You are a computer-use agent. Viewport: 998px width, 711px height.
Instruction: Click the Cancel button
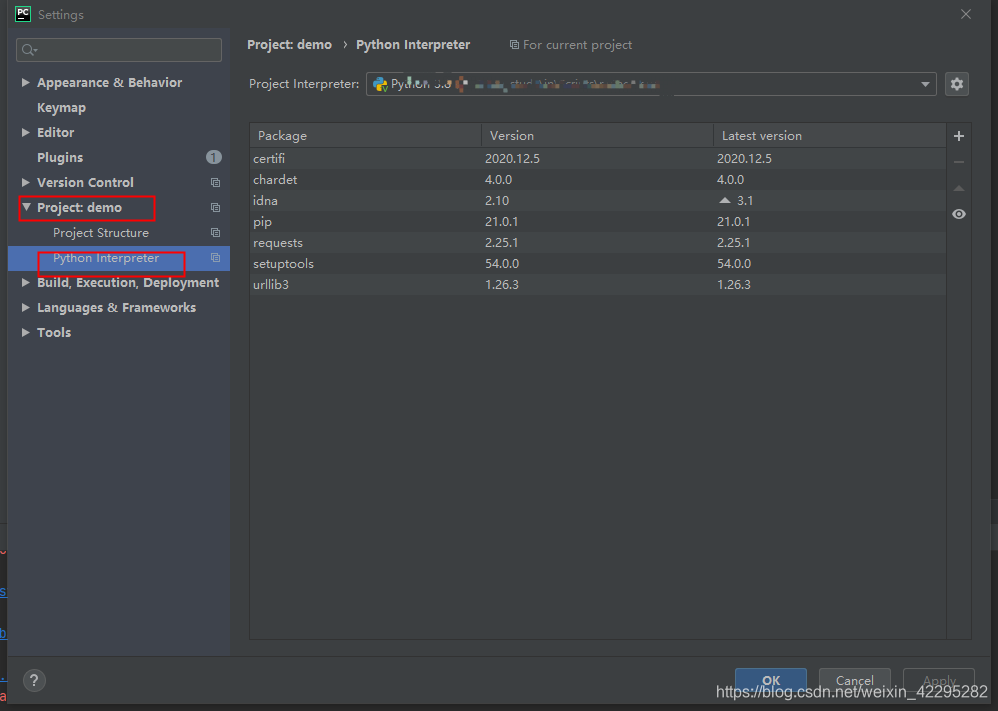[854, 680]
